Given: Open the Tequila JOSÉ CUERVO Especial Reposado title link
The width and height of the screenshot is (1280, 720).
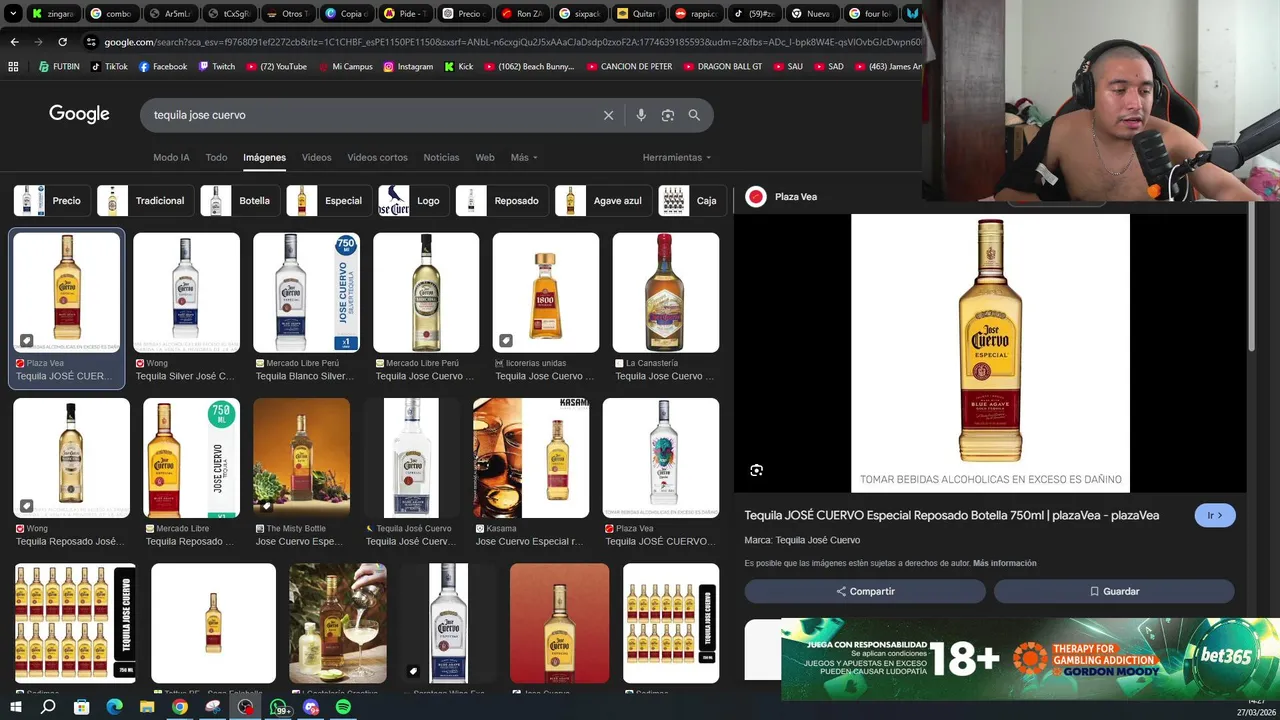Looking at the screenshot, I should coord(951,515).
